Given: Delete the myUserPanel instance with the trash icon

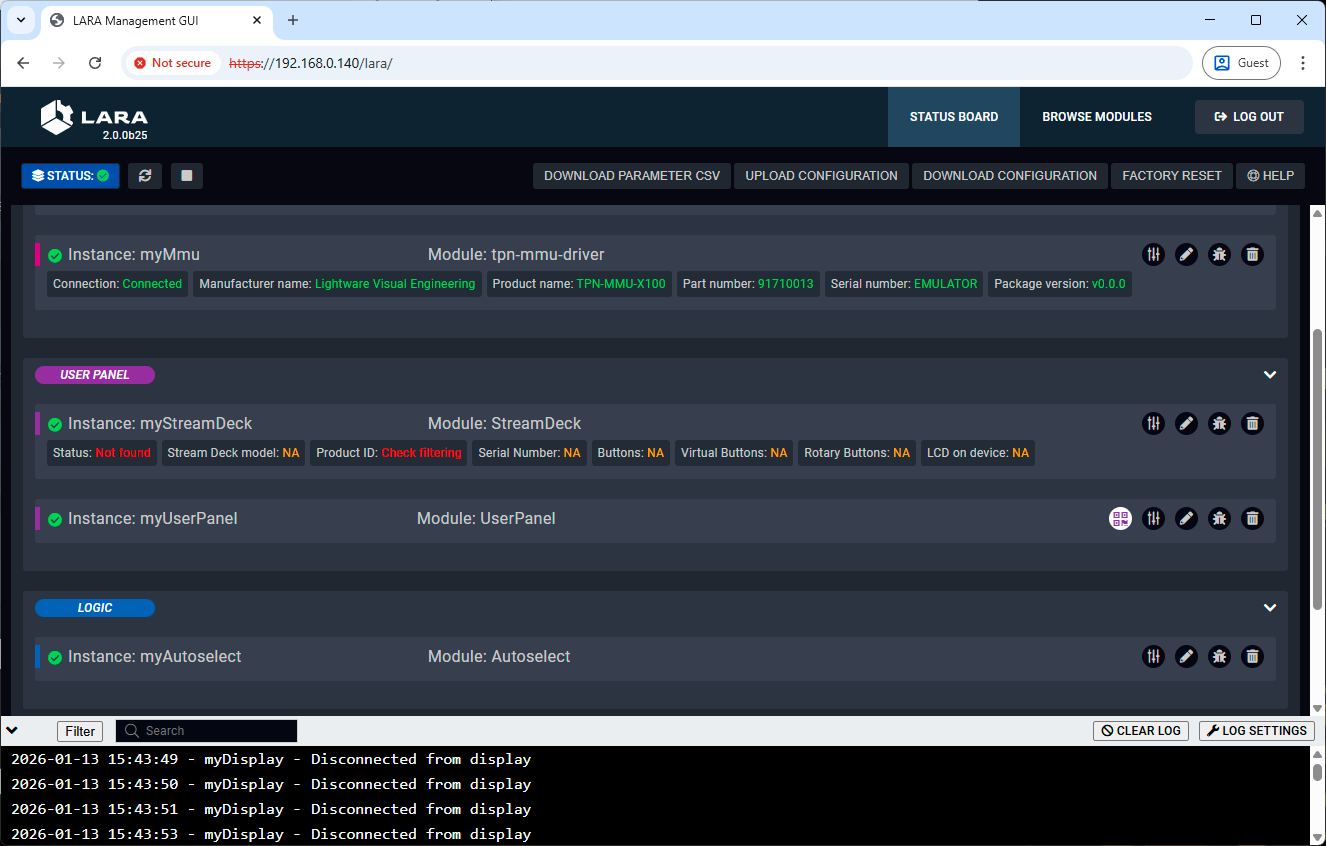Looking at the screenshot, I should 1252,518.
